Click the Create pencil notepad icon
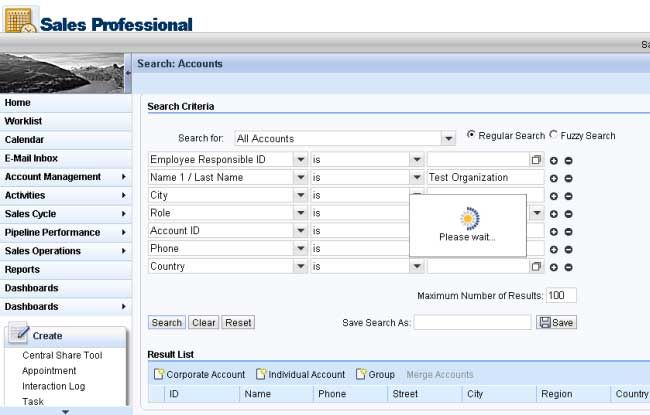The width and height of the screenshot is (650, 415). 19,333
